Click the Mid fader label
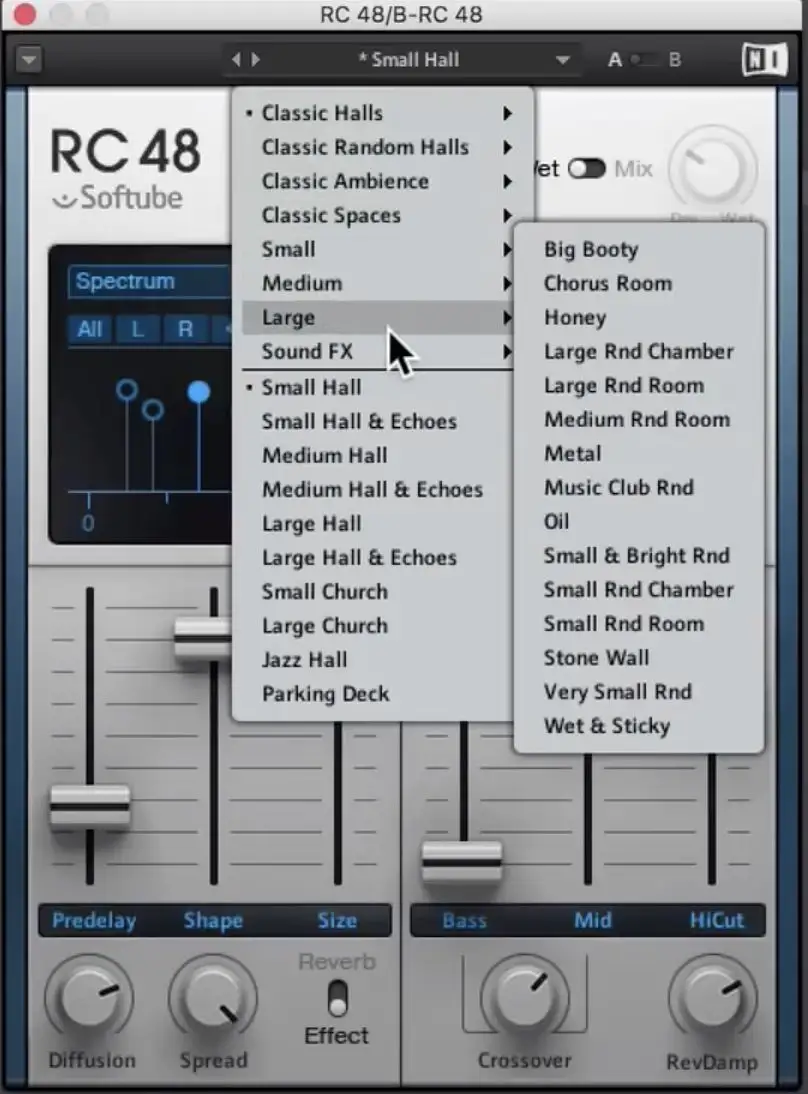Screen dimensions: 808x1094 pyautogui.click(x=592, y=920)
